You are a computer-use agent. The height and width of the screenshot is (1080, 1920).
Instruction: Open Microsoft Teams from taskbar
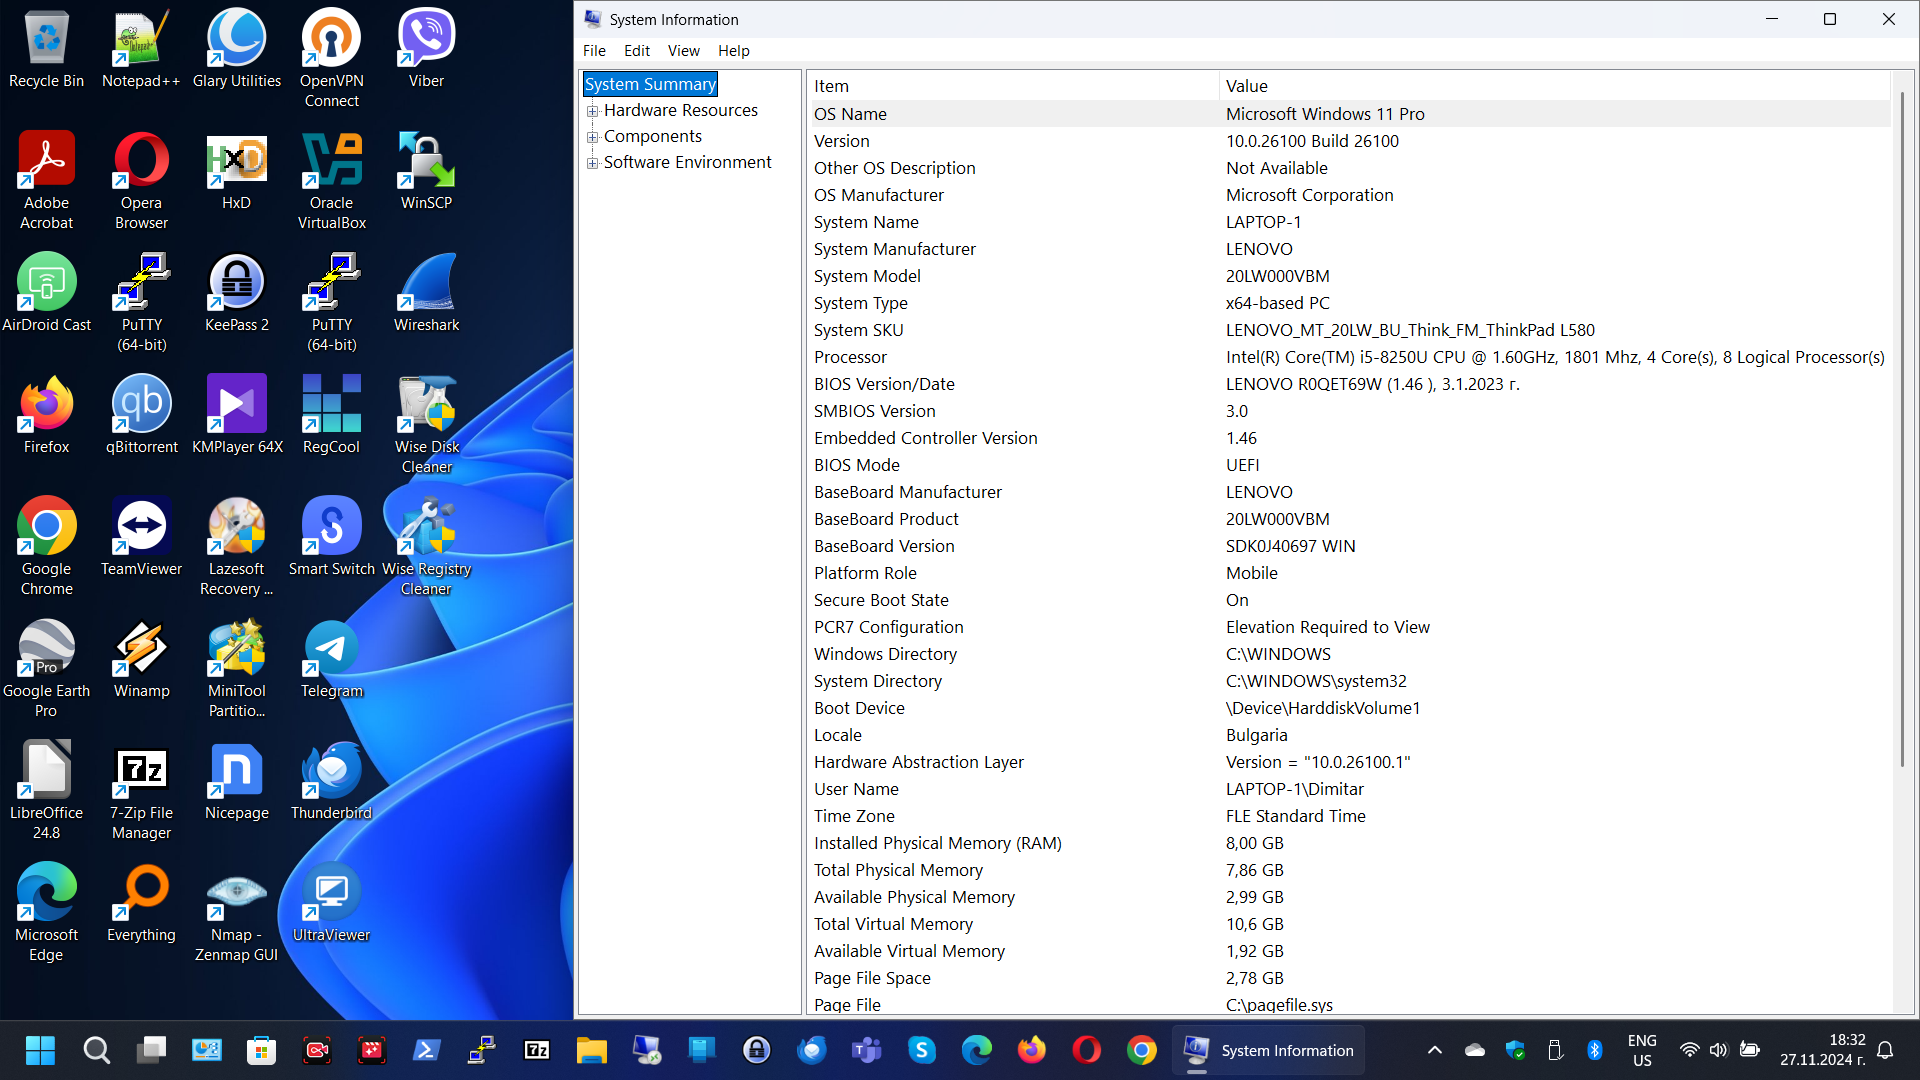click(866, 1050)
